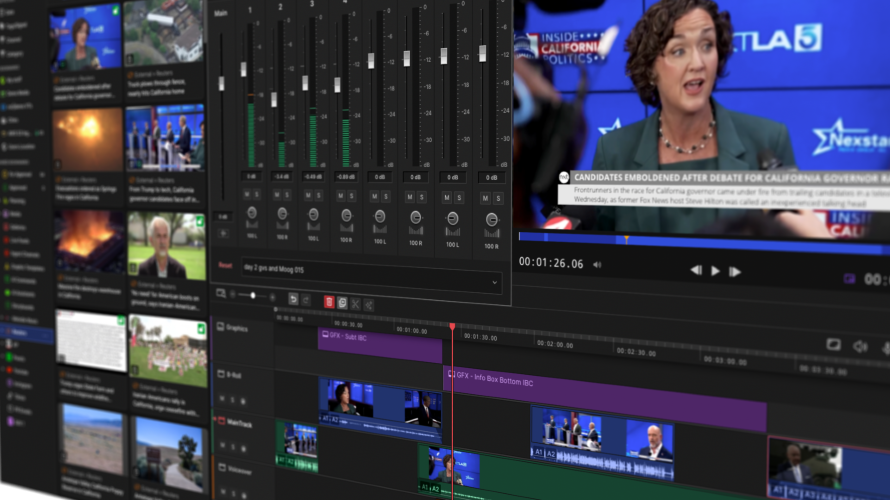Click the screen icon above timeline ruler
The height and width of the screenshot is (500, 890).
click(833, 344)
